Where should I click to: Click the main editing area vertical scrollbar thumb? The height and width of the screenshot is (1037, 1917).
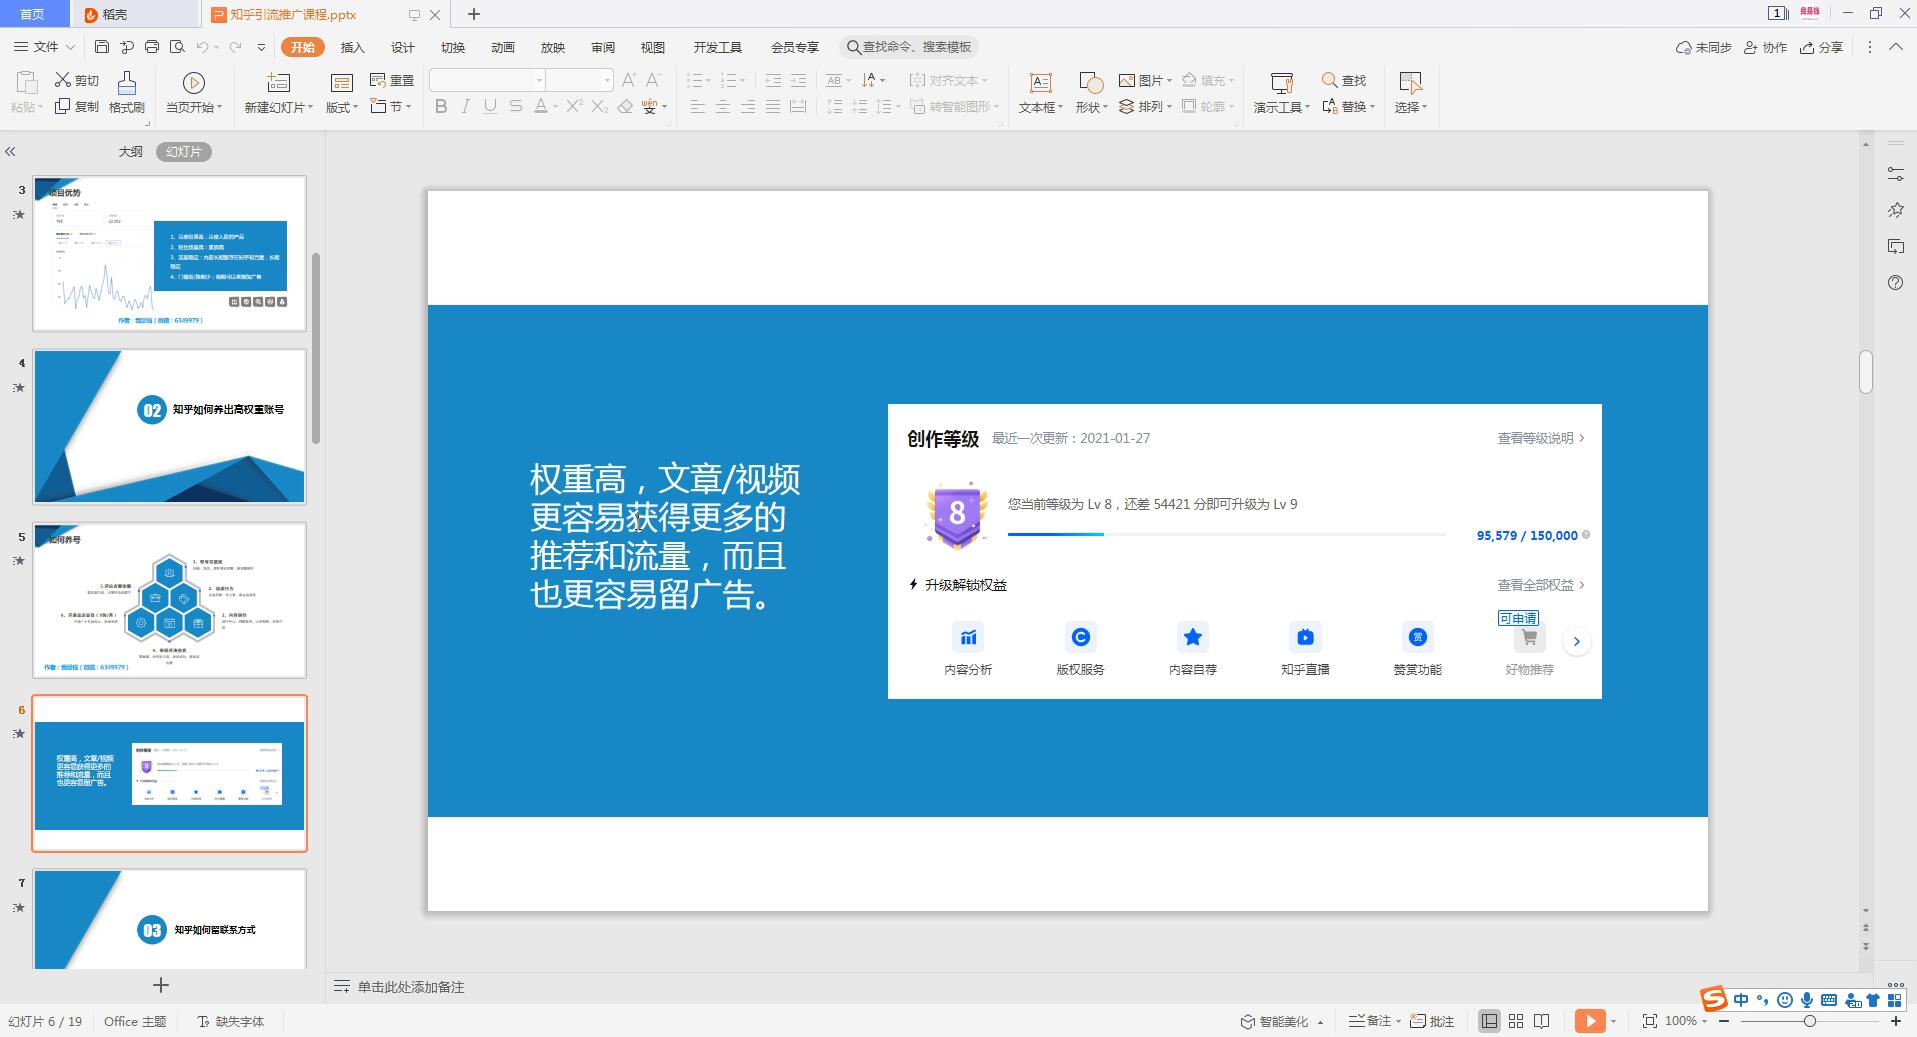pos(1866,372)
